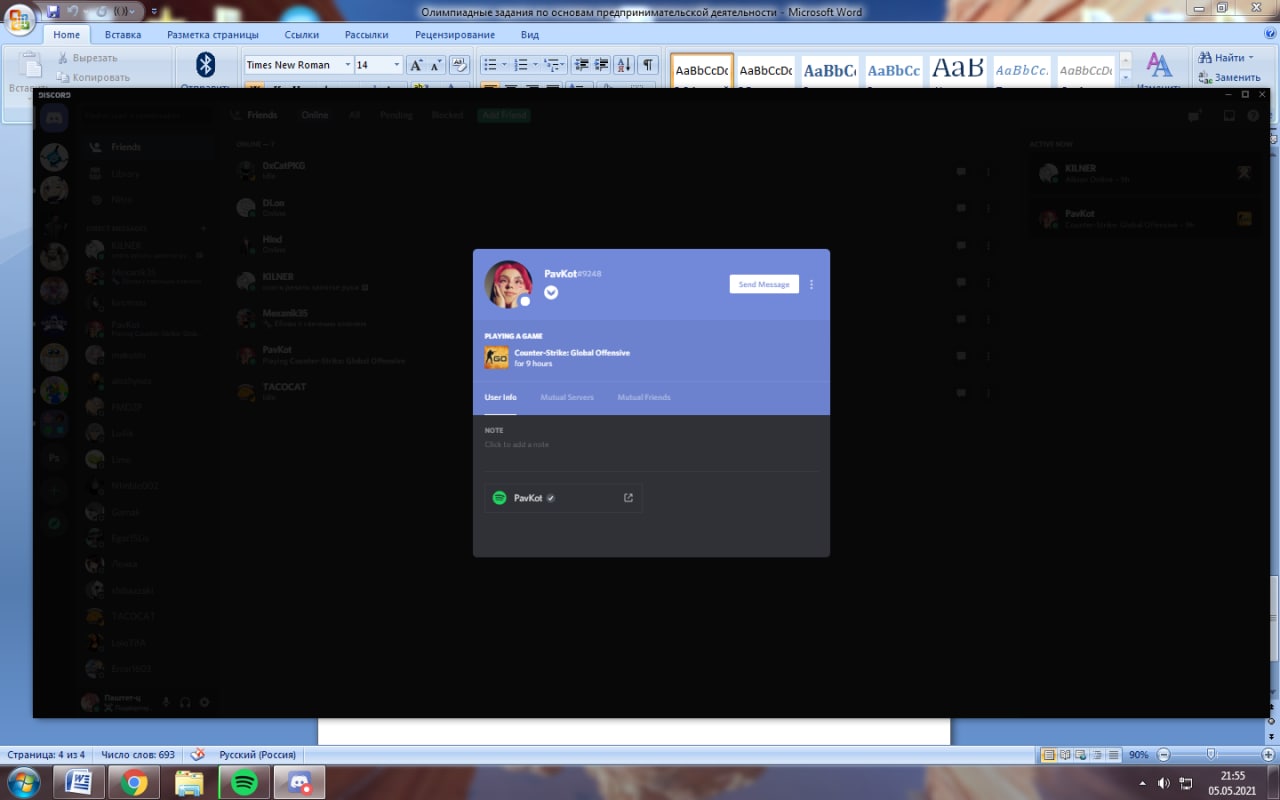The height and width of the screenshot is (800, 1280).
Task: Expand the numbering style dropdown arrow
Action: tap(536, 65)
